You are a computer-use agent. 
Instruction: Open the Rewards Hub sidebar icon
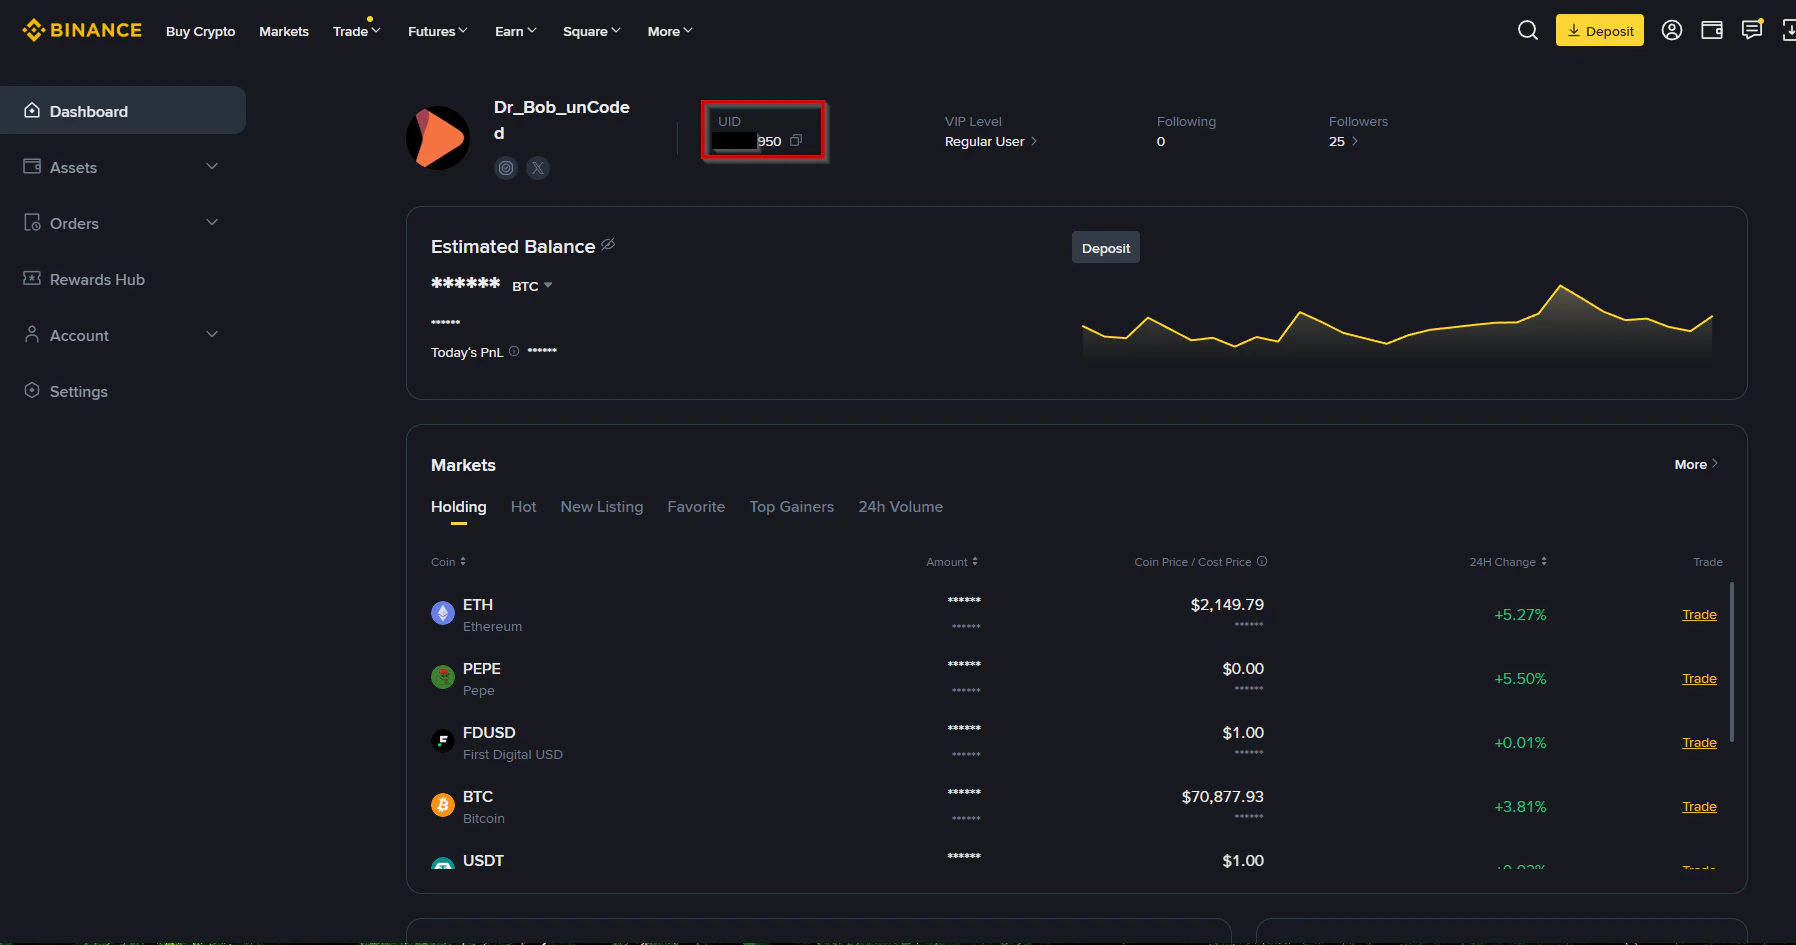click(31, 279)
